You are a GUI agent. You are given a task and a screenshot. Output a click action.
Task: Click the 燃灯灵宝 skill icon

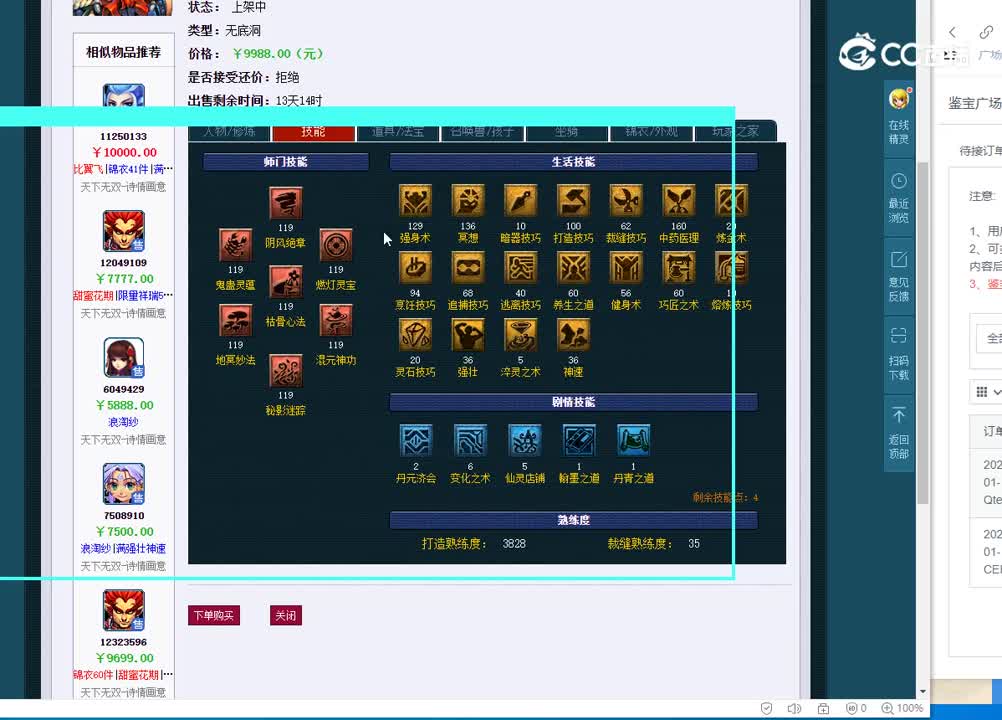335,245
